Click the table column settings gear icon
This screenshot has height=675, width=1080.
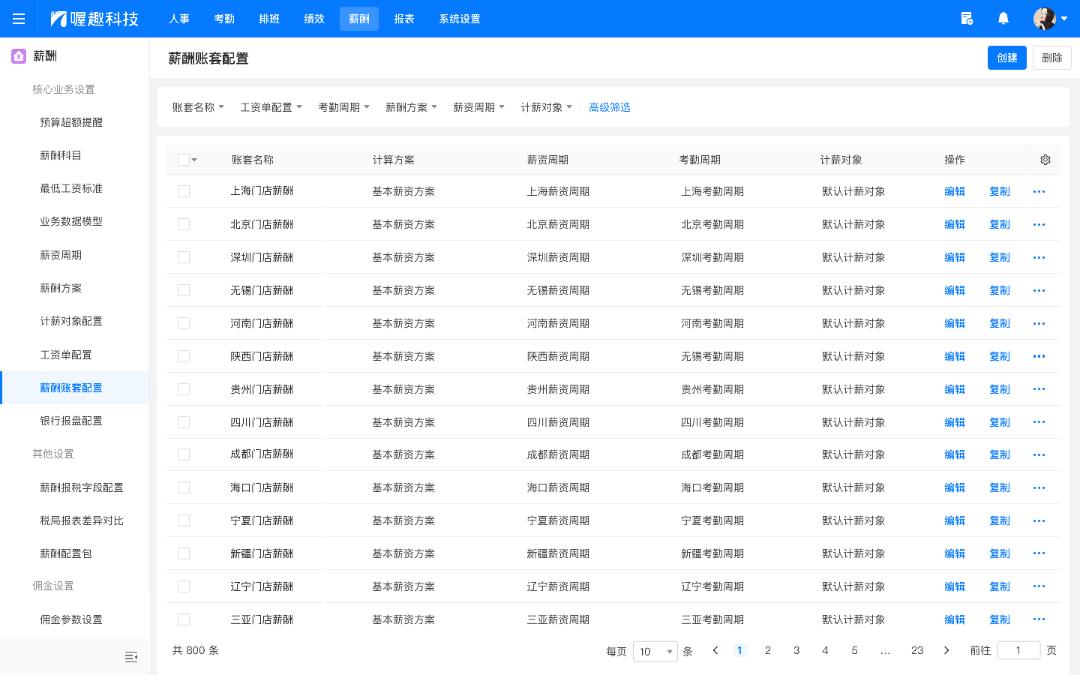coord(1045,160)
